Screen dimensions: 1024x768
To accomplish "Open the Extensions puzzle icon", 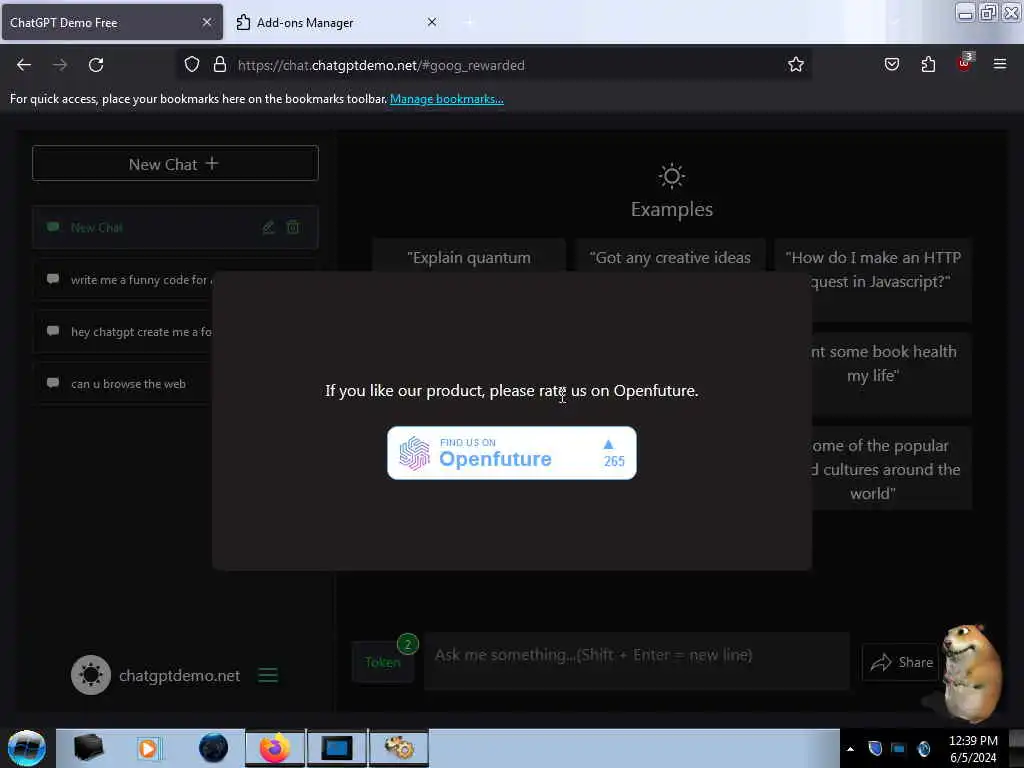I will point(928,65).
